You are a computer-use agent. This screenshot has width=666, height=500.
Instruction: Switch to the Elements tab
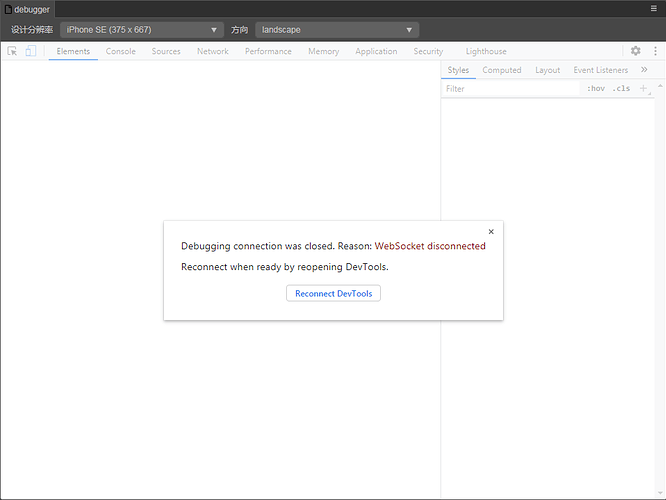click(x=73, y=51)
